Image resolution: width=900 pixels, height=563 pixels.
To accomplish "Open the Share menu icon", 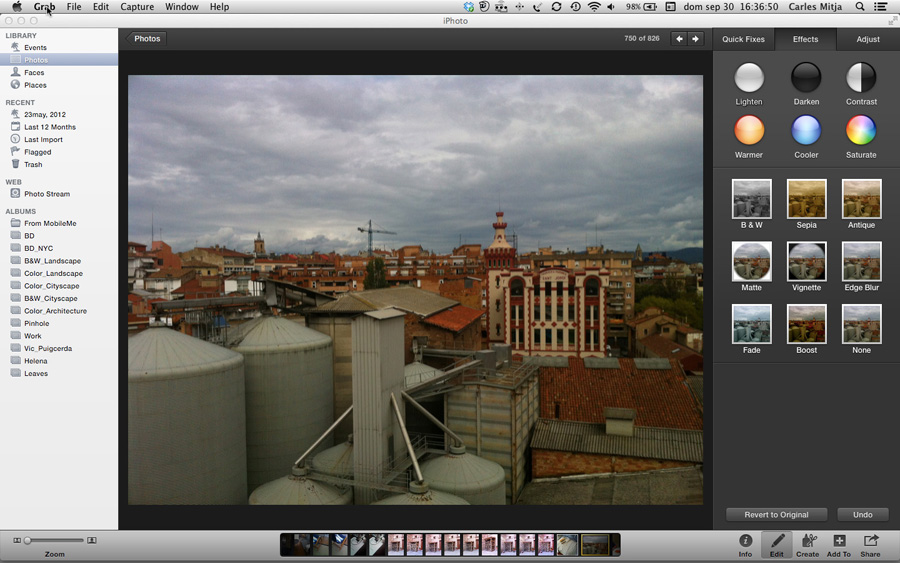I will point(871,544).
